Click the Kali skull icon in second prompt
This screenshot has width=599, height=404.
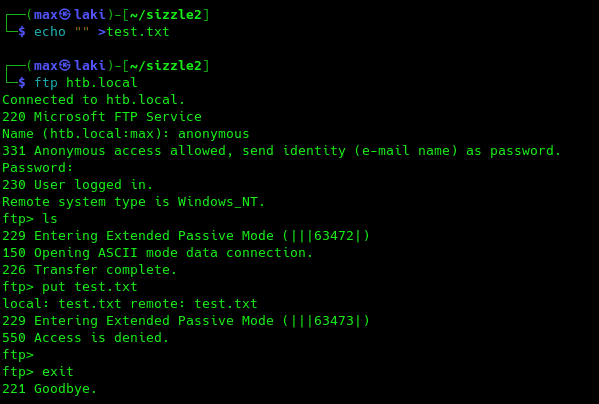[65, 66]
